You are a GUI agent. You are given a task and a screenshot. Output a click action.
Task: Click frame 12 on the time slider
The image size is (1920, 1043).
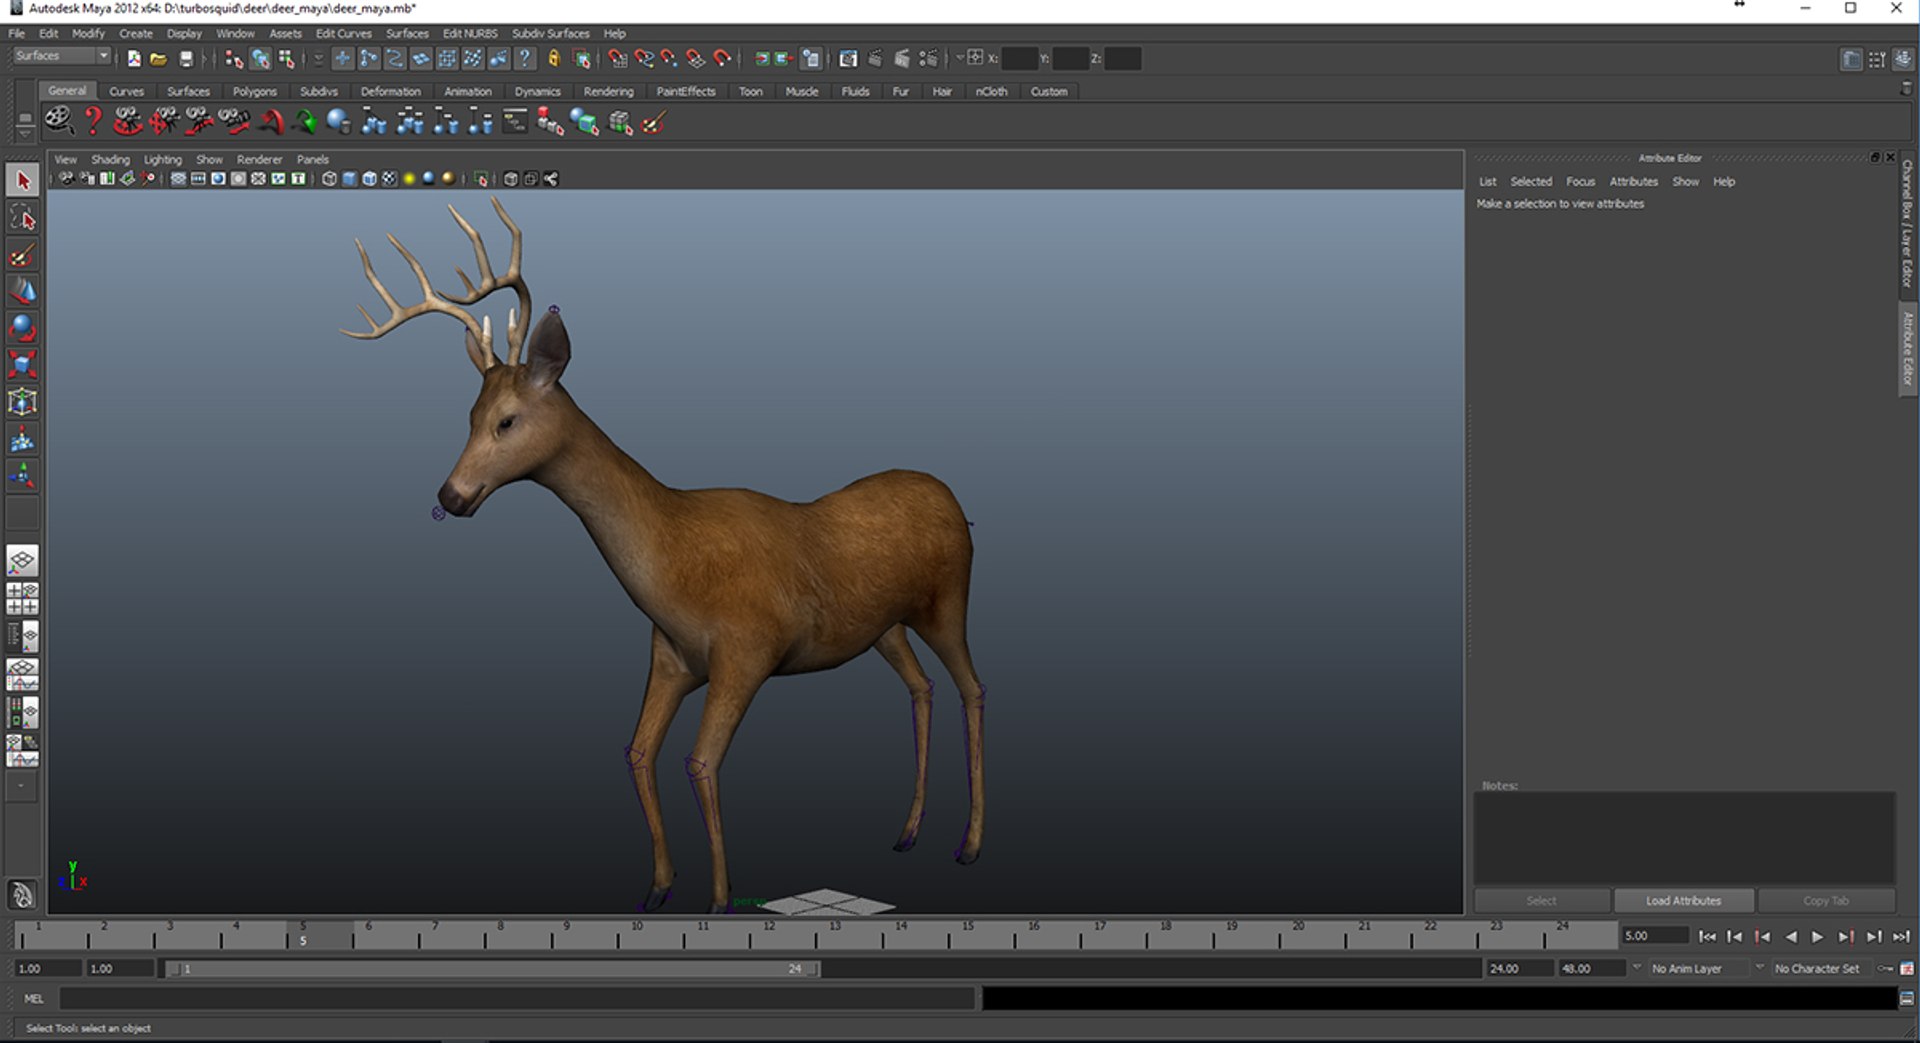(x=769, y=934)
